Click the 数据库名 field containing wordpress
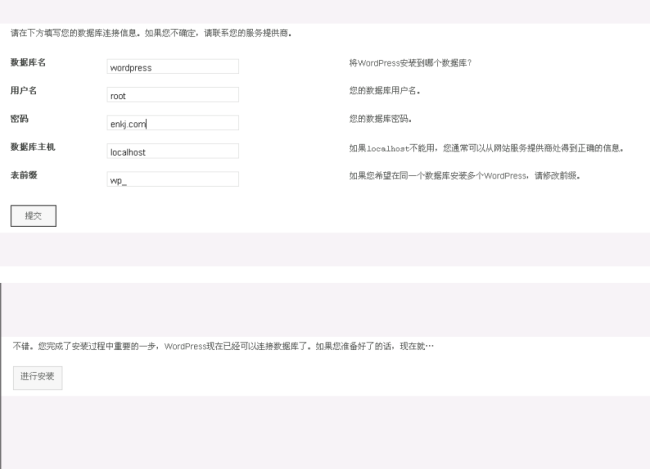Image resolution: width=650 pixels, height=469 pixels. [x=173, y=67]
